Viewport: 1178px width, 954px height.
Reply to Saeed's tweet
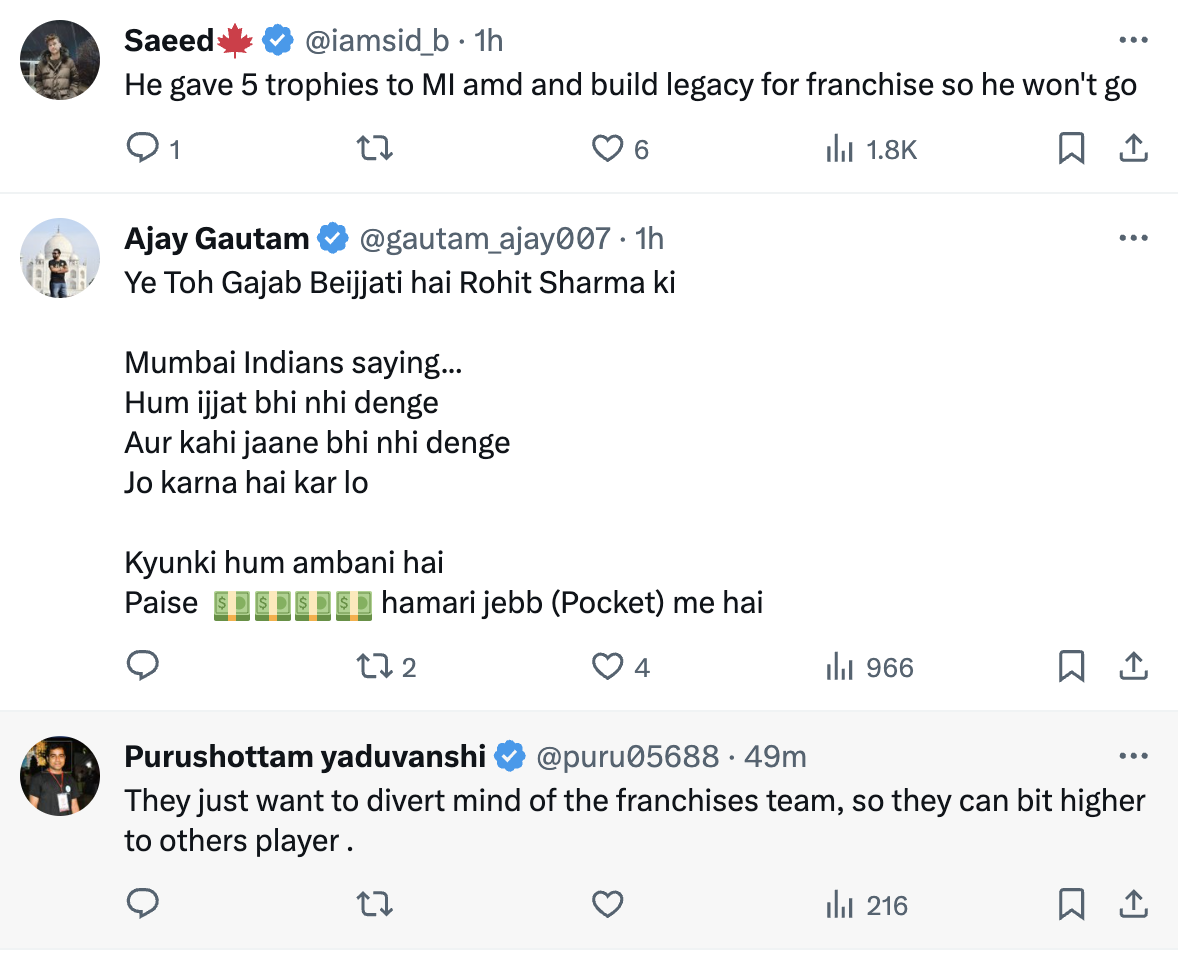(x=143, y=149)
